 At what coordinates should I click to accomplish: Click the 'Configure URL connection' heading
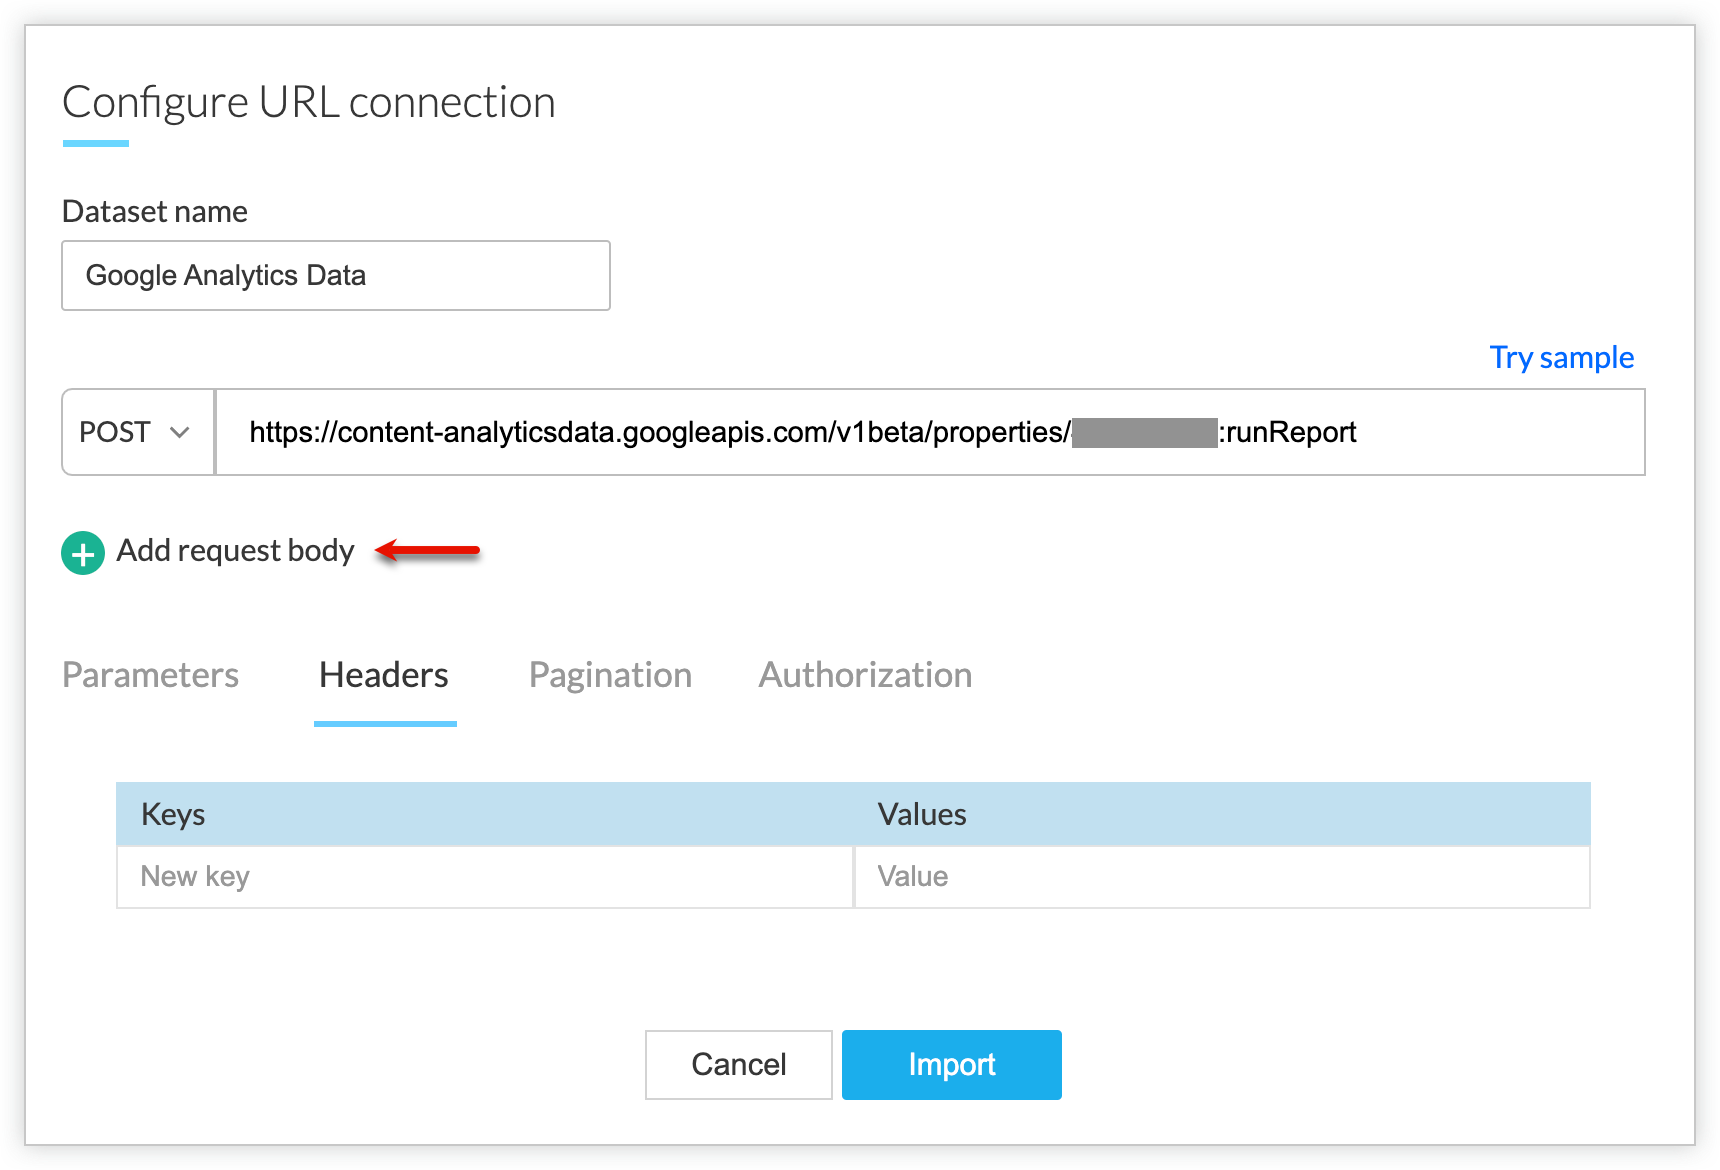309,102
